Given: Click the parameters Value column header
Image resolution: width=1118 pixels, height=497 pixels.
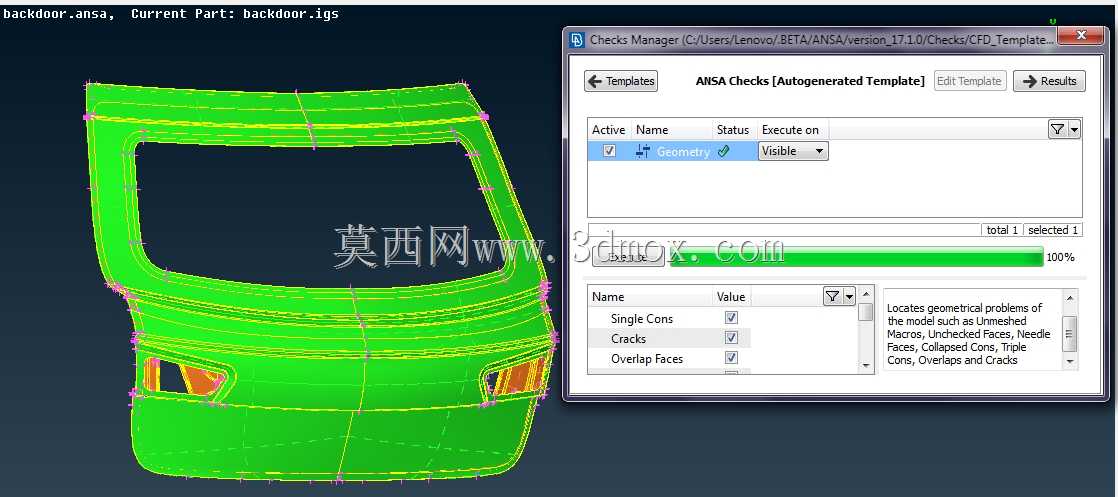Looking at the screenshot, I should 731,297.
